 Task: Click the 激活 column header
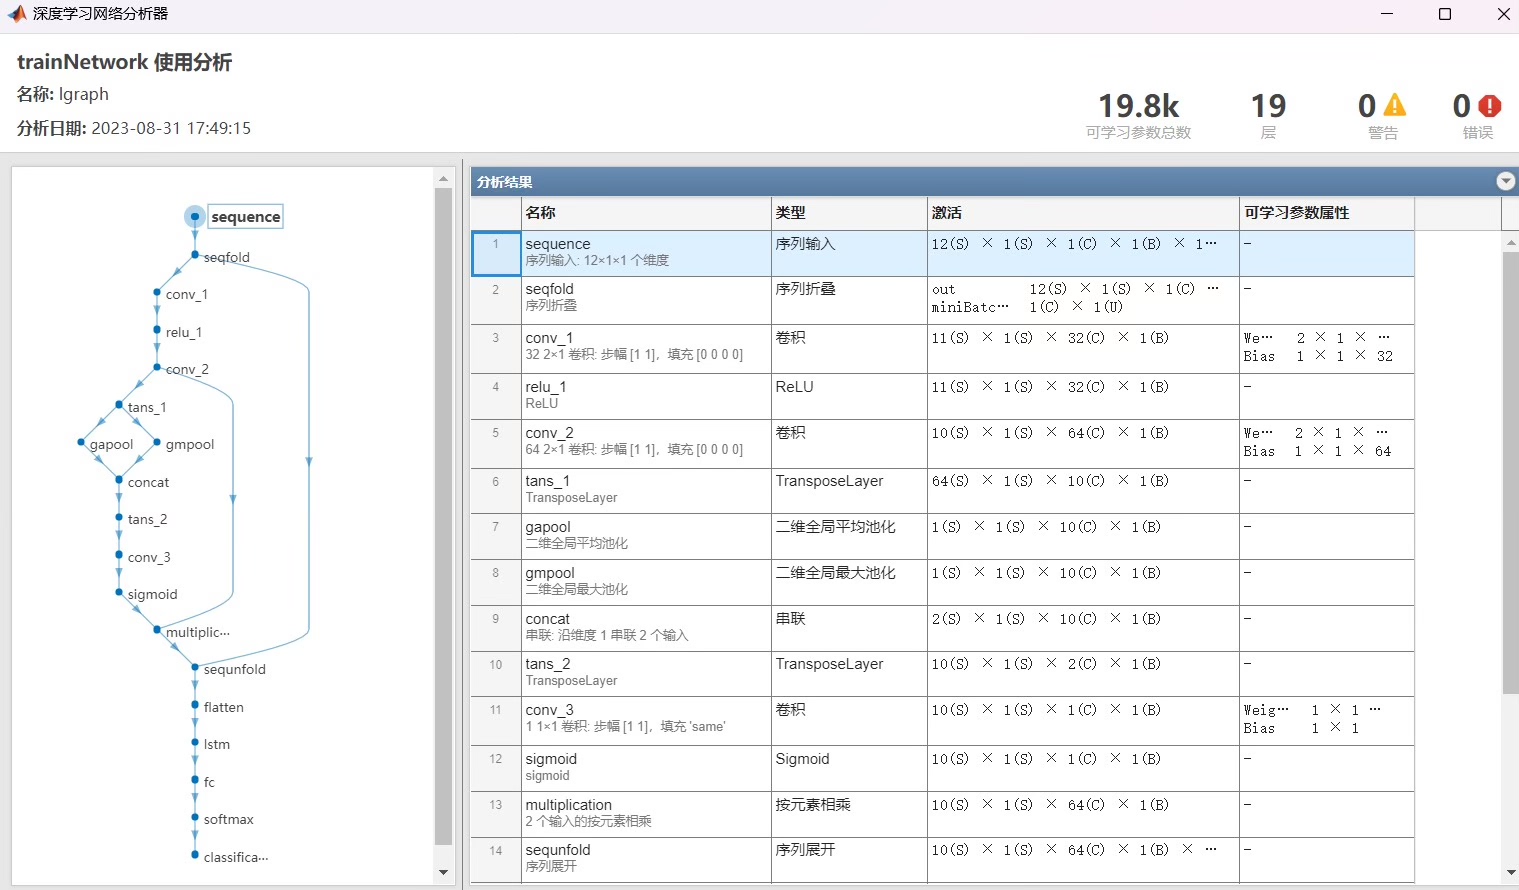pos(947,212)
